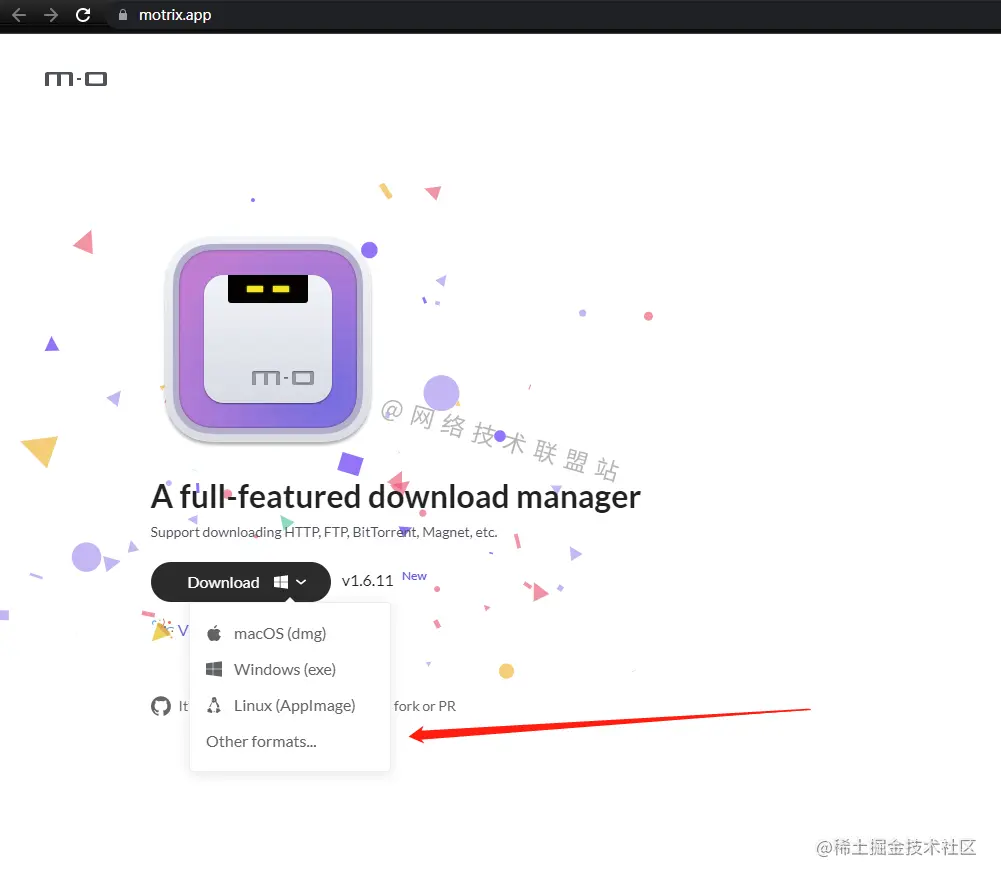Click the browser back arrow
This screenshot has width=1001, height=882.
click(19, 15)
